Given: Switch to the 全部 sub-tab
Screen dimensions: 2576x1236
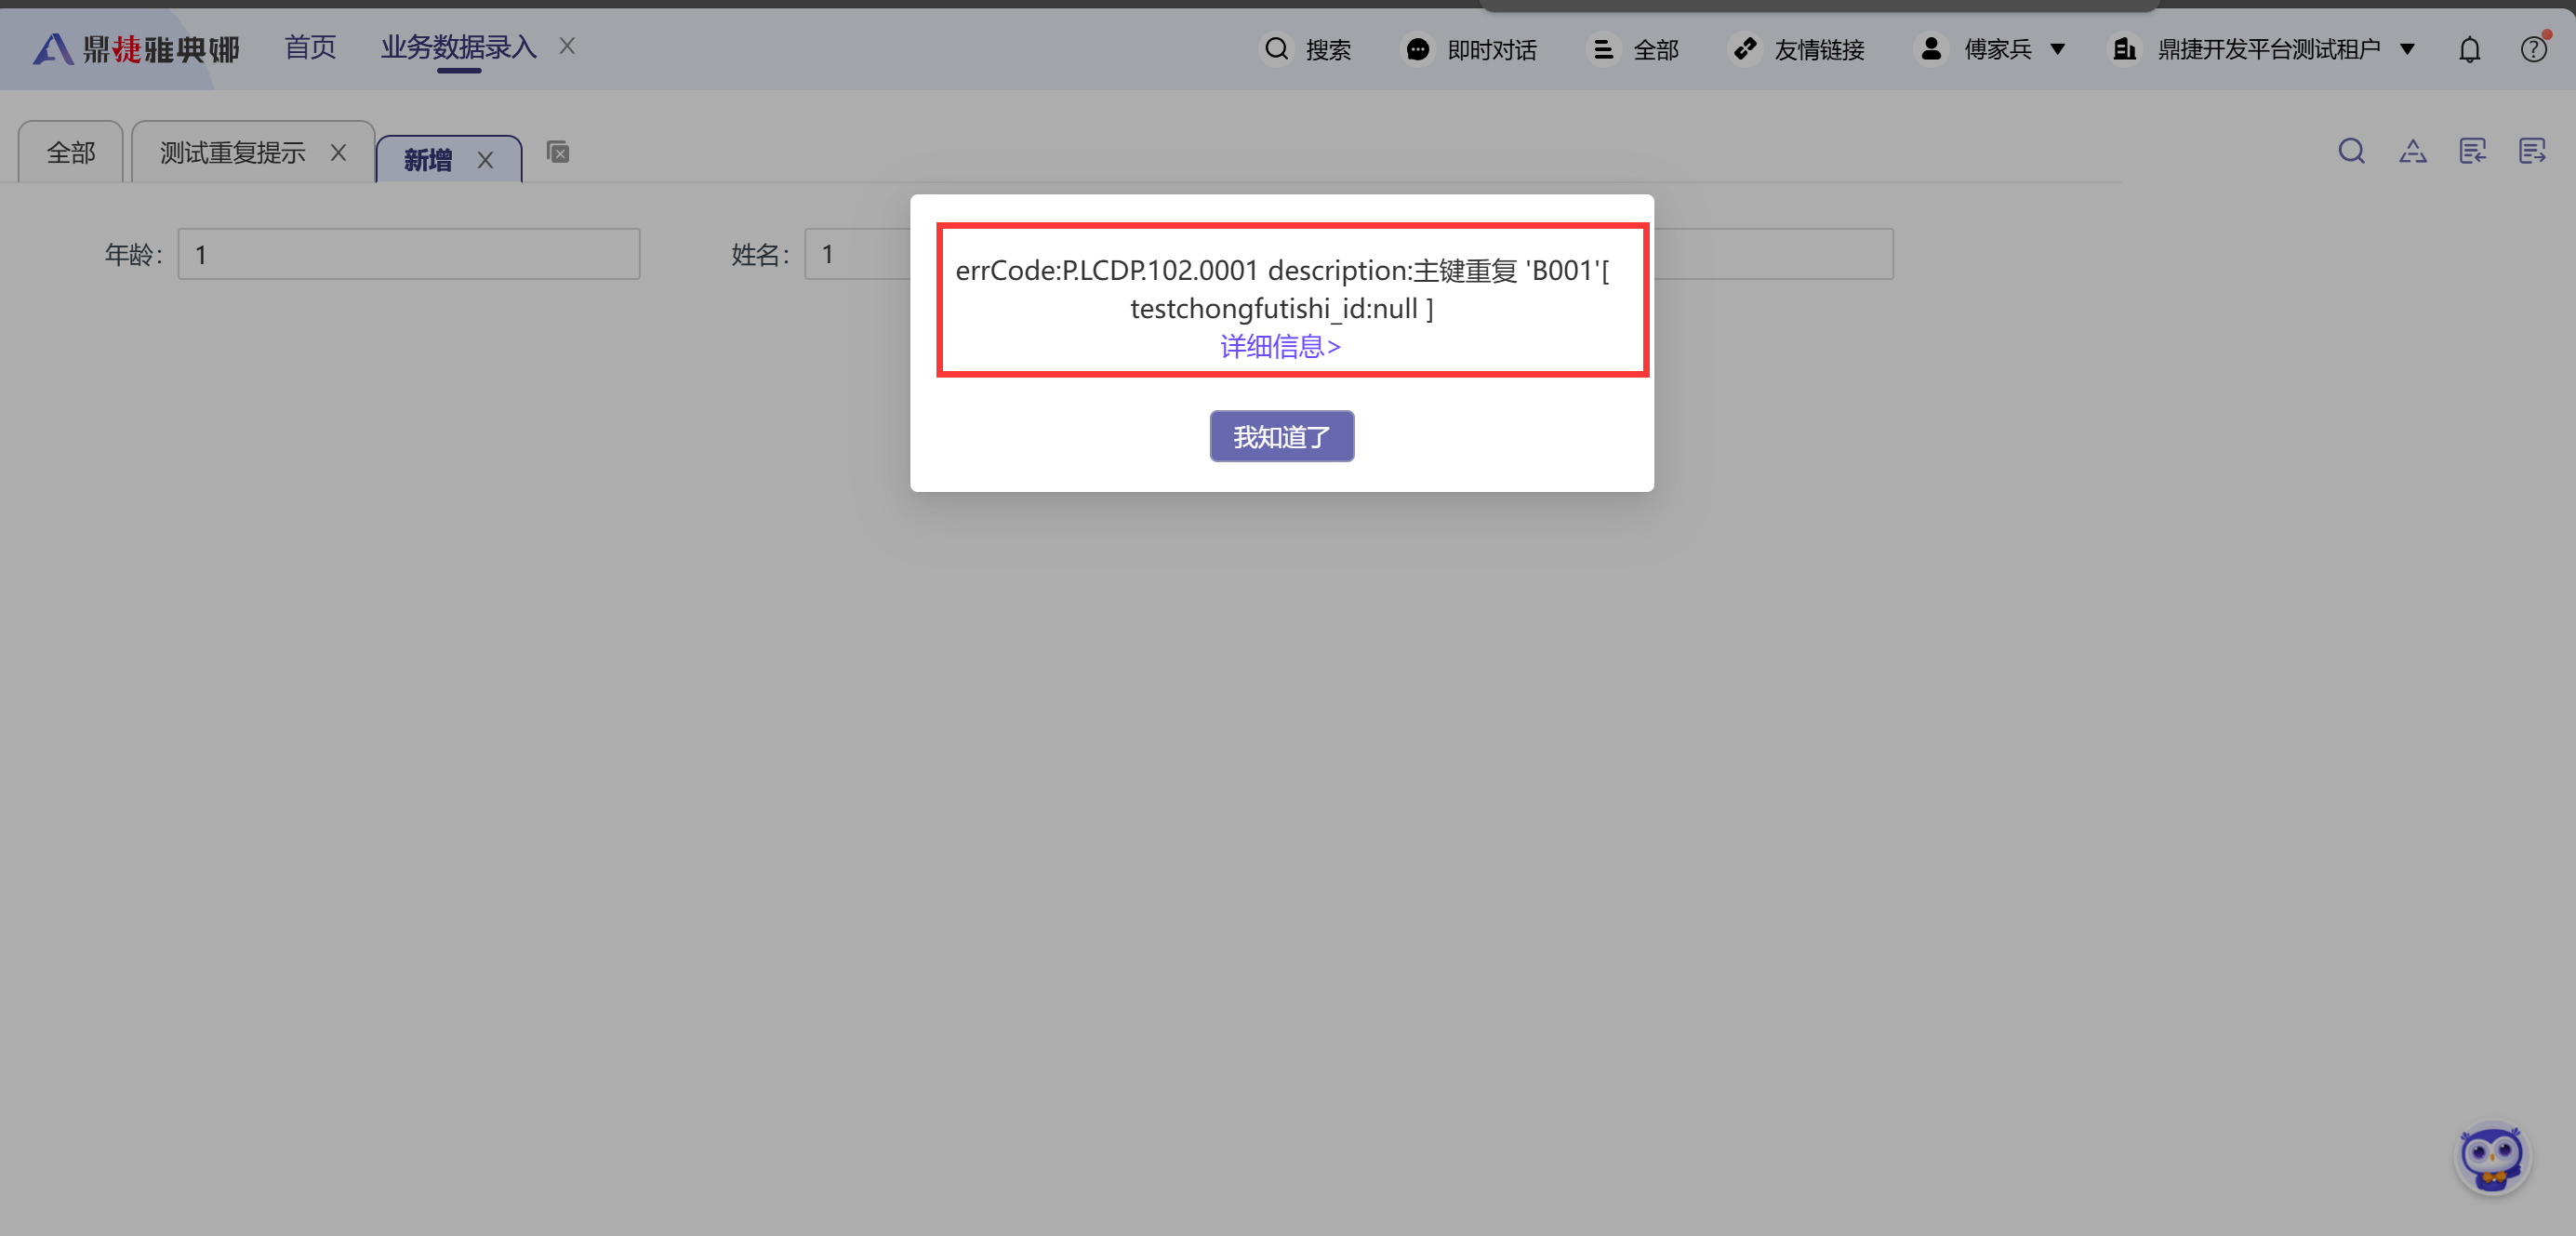Looking at the screenshot, I should click(71, 152).
